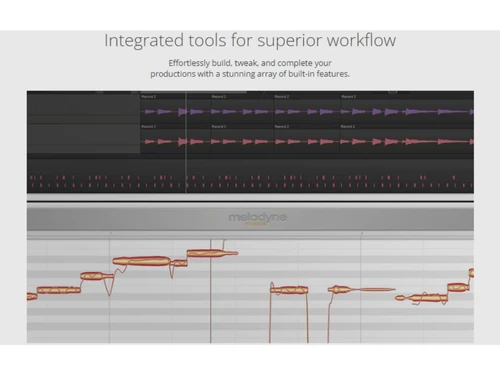Select the first purple 'Record 2' audio clip
The image size is (500, 375).
point(175,108)
